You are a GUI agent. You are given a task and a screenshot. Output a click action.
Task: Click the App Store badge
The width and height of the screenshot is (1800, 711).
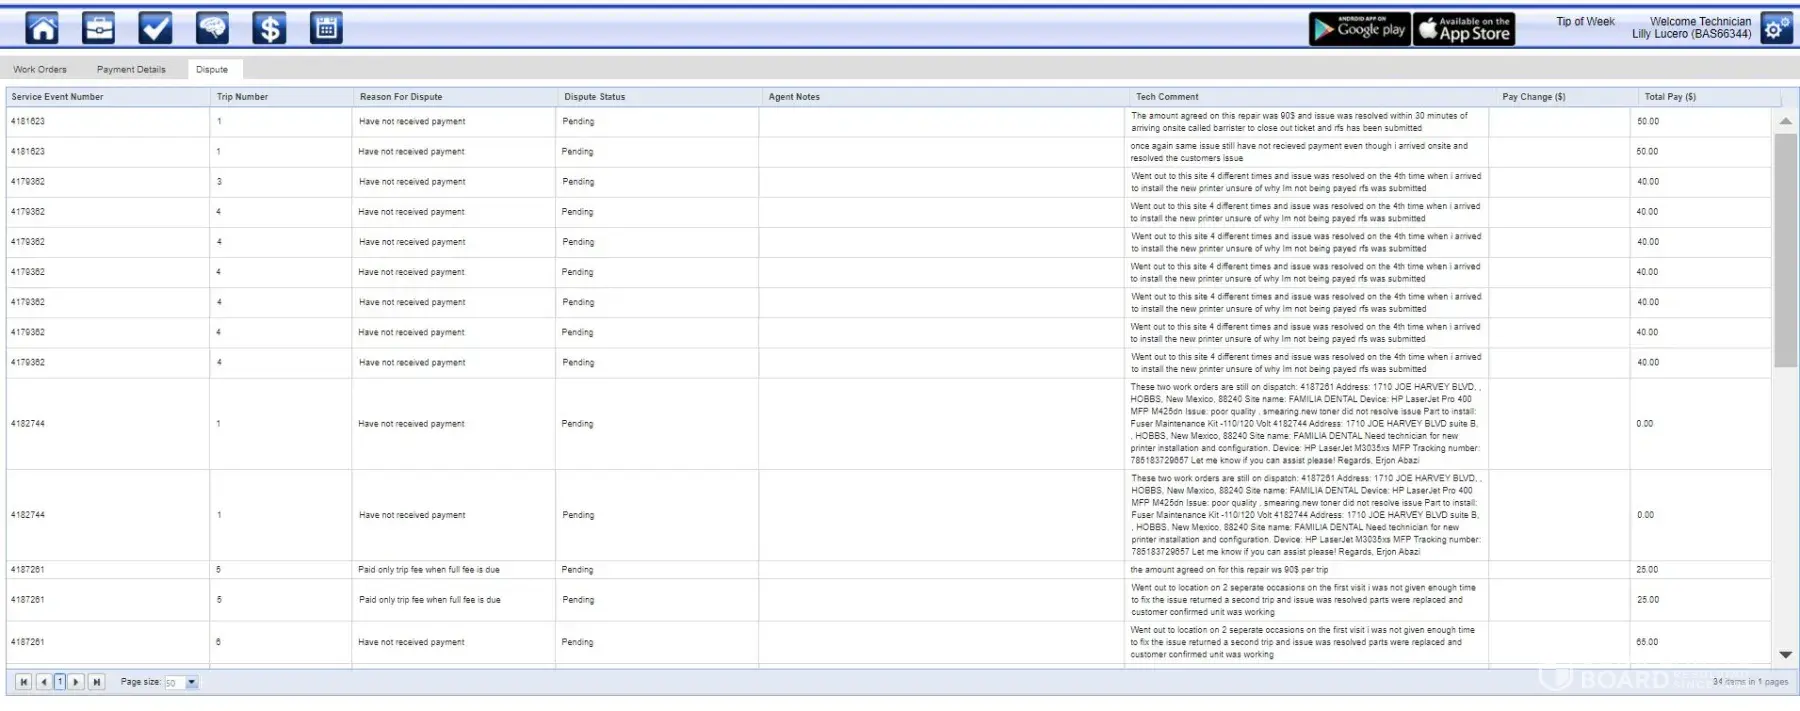click(x=1464, y=29)
